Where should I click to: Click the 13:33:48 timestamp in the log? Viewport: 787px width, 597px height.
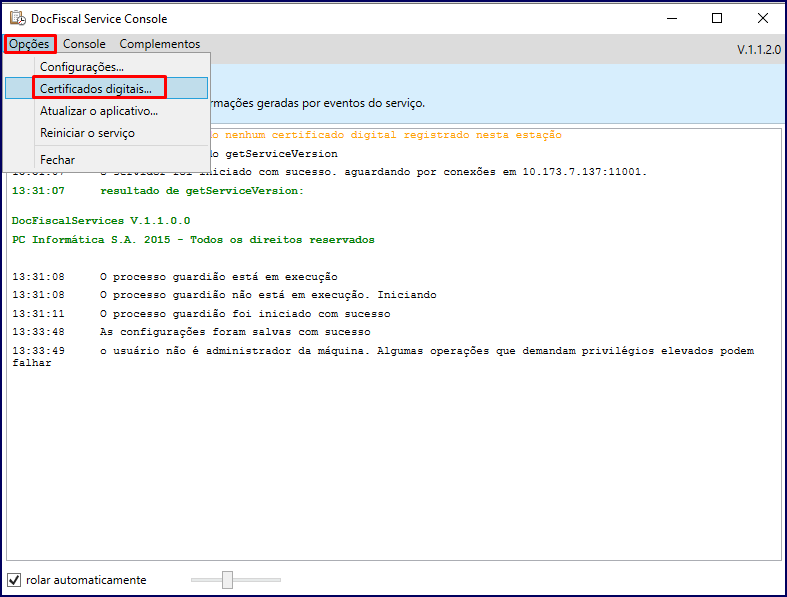tap(38, 332)
